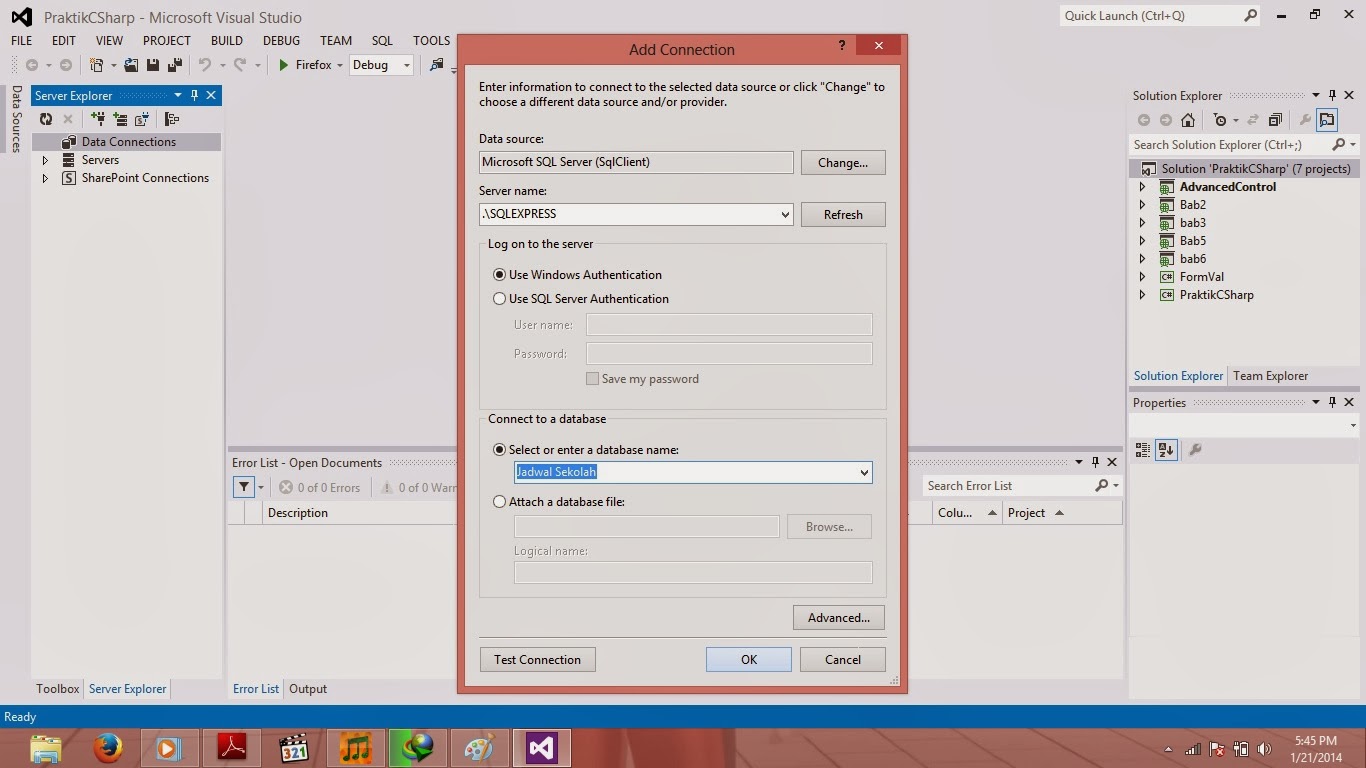Click the Advanced button

(x=838, y=617)
